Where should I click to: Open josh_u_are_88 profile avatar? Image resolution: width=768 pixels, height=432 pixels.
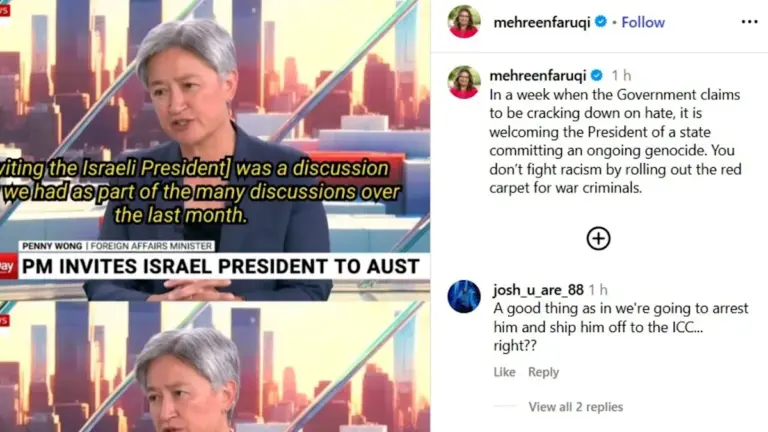pyautogui.click(x=463, y=296)
